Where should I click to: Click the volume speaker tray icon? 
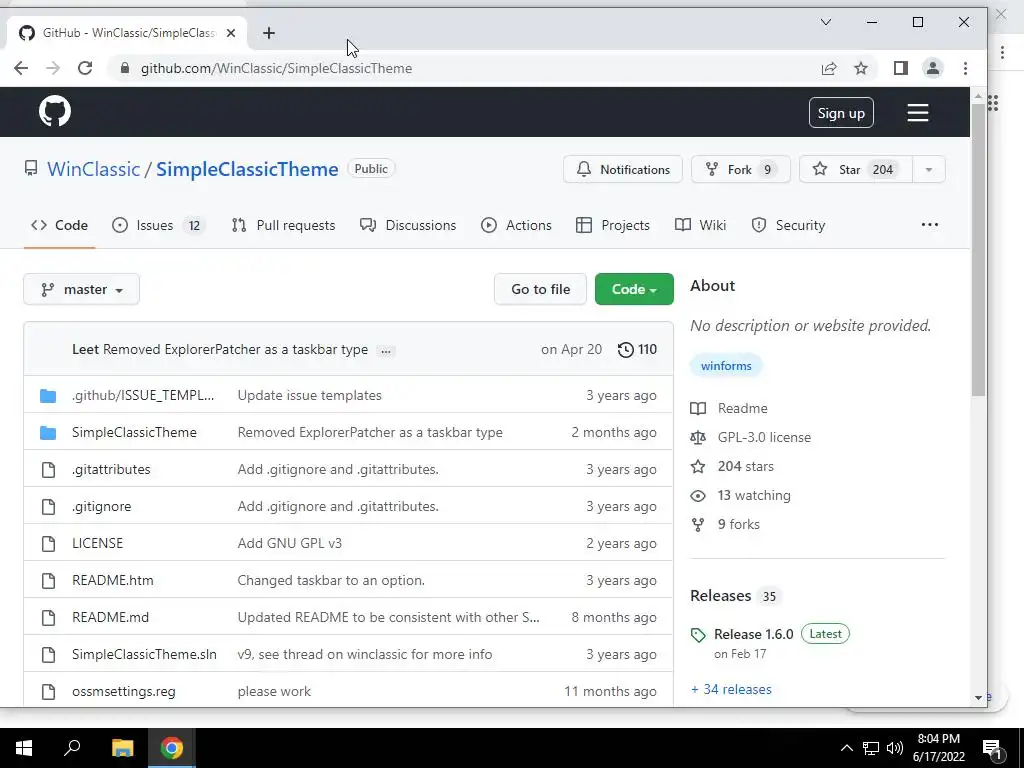[x=895, y=748]
